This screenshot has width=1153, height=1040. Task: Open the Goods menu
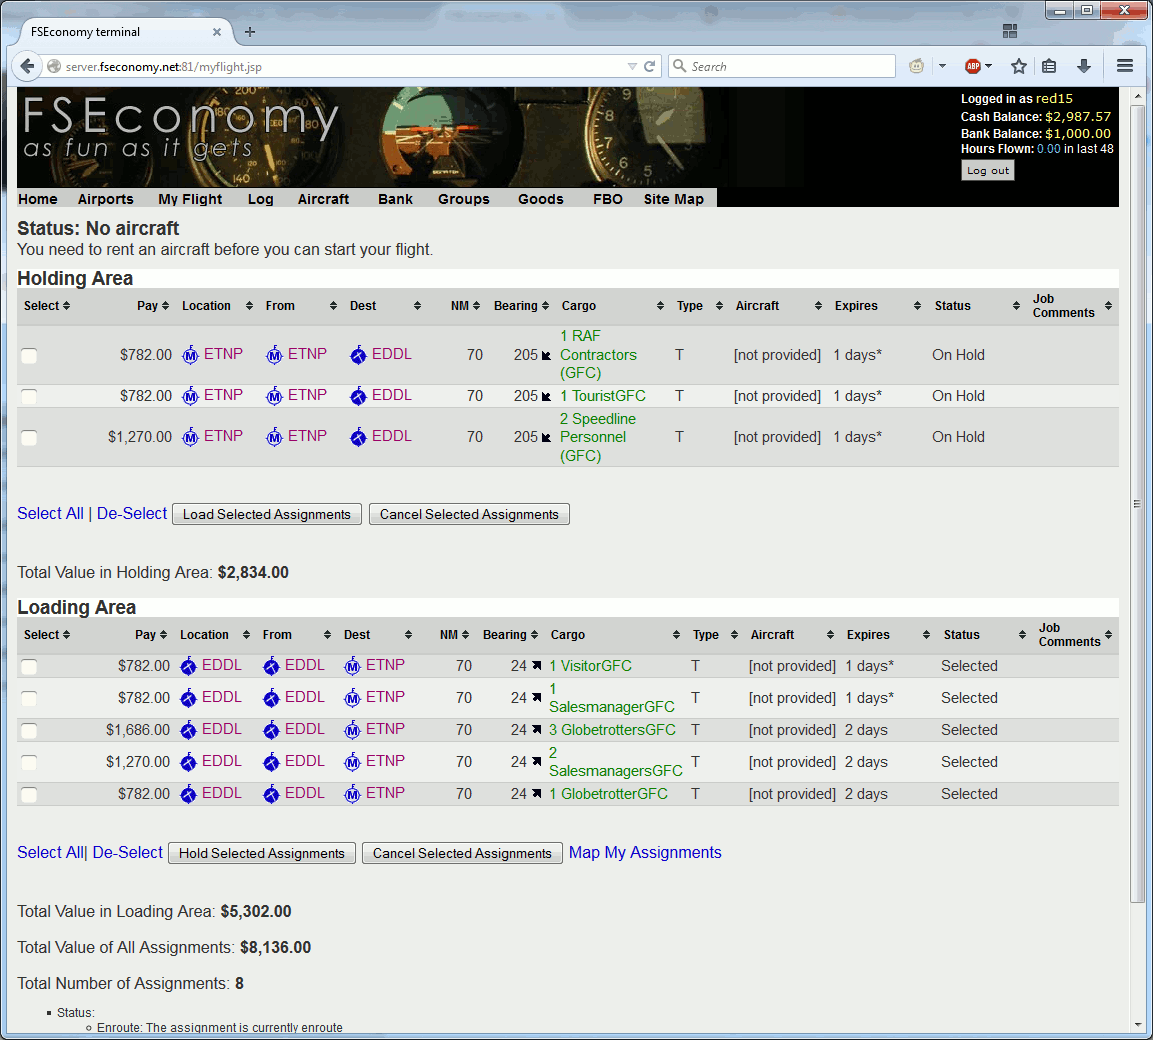click(540, 199)
